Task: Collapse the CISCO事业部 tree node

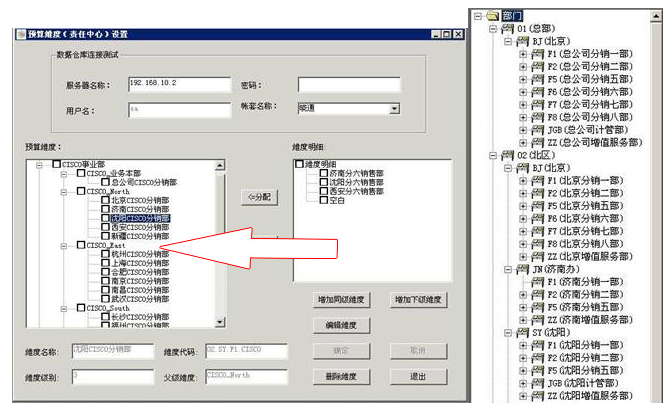Action: tap(39, 165)
